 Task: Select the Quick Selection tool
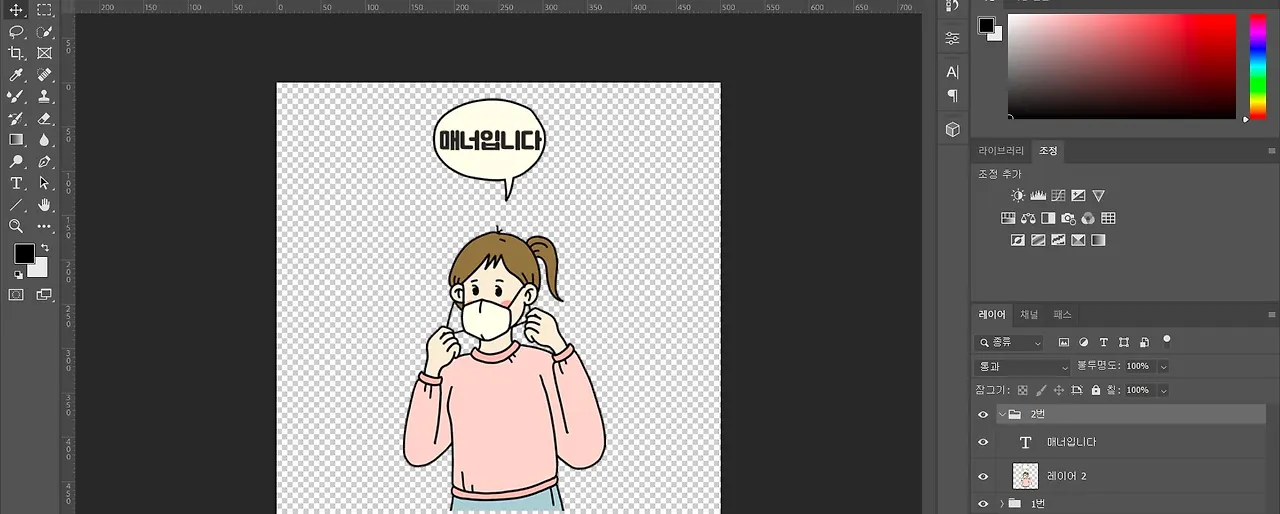pyautogui.click(x=44, y=32)
